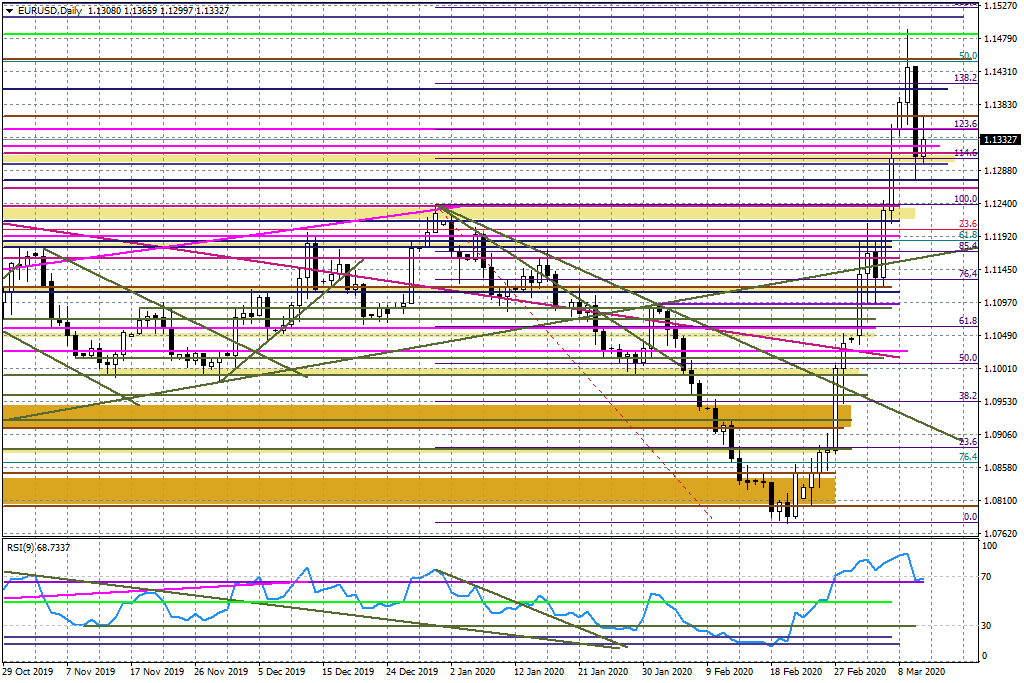Click the 1.10970 price axis label
The width and height of the screenshot is (1024, 683).
tap(1000, 302)
